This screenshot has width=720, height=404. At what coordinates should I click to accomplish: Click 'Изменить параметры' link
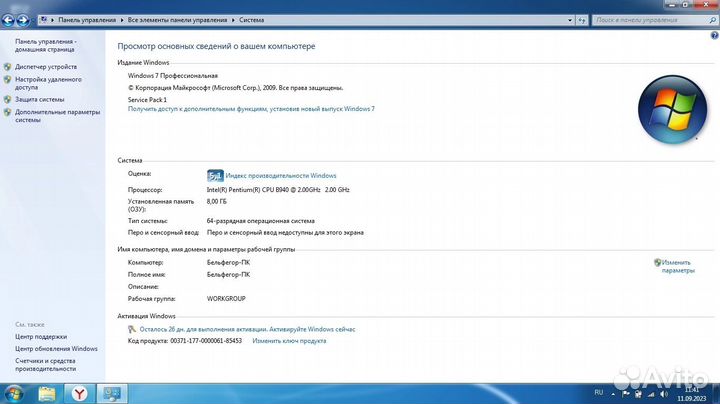[678, 267]
